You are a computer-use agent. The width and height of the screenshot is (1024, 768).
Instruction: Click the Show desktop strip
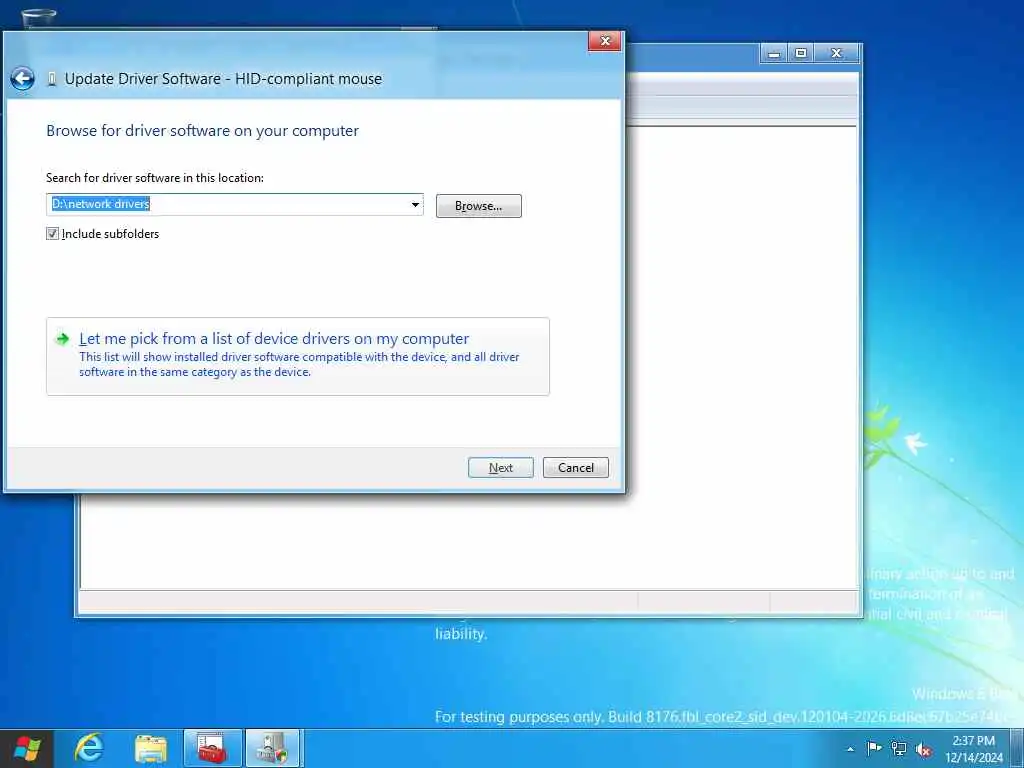click(x=1017, y=748)
